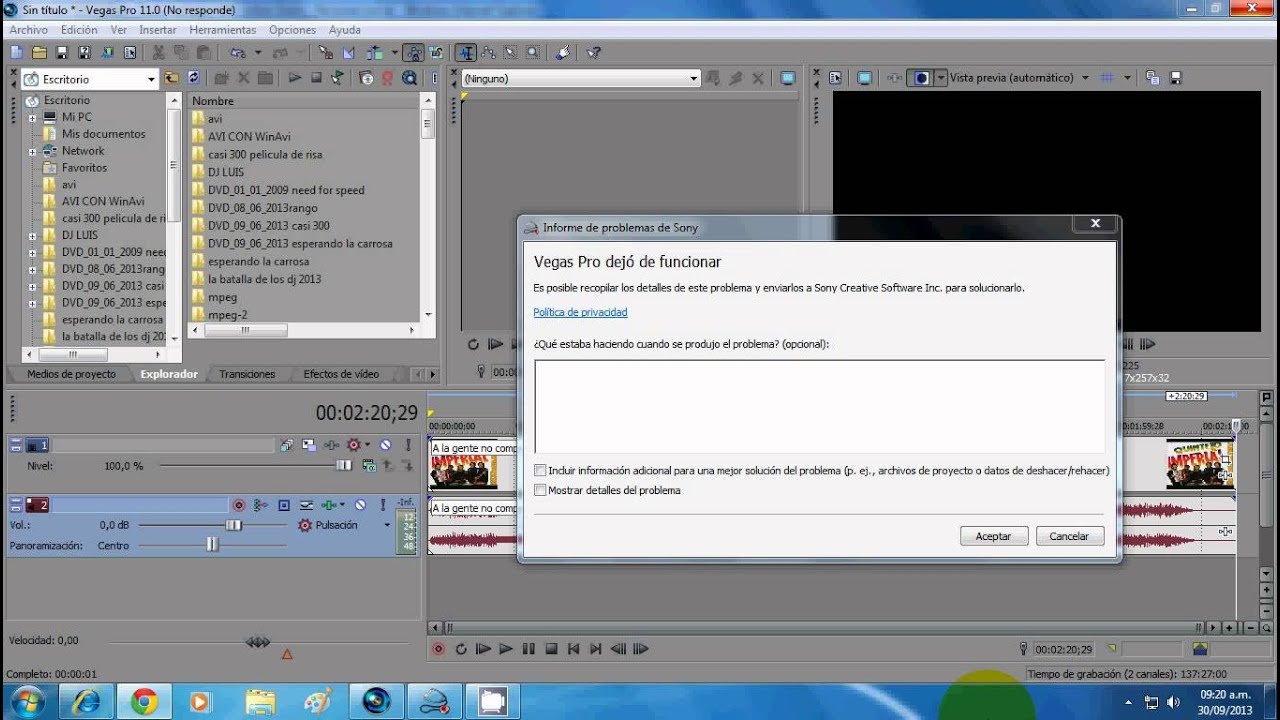Select the Zoom edit magnifier tool

pos(533,52)
